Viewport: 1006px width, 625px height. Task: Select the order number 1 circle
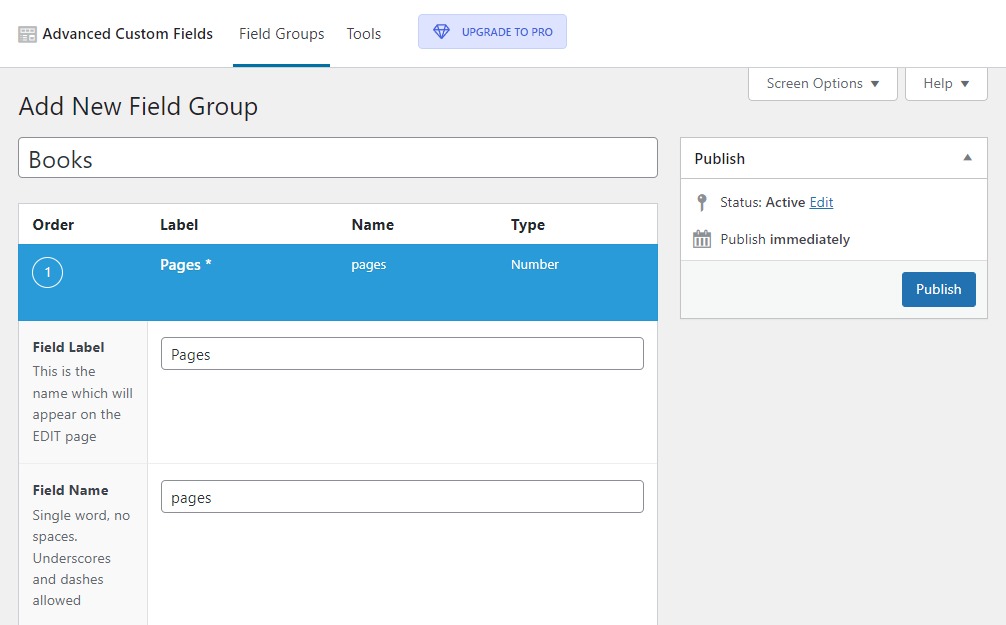pos(47,272)
